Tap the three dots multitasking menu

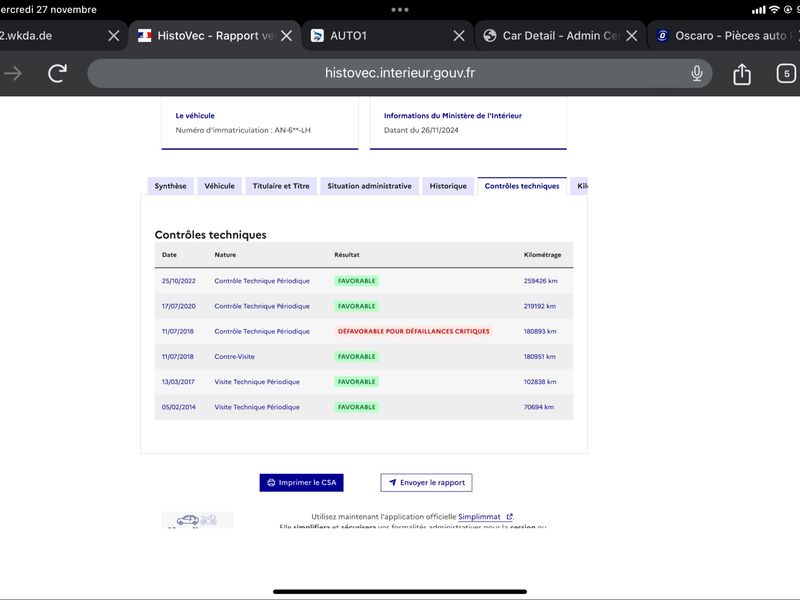[x=399, y=10]
